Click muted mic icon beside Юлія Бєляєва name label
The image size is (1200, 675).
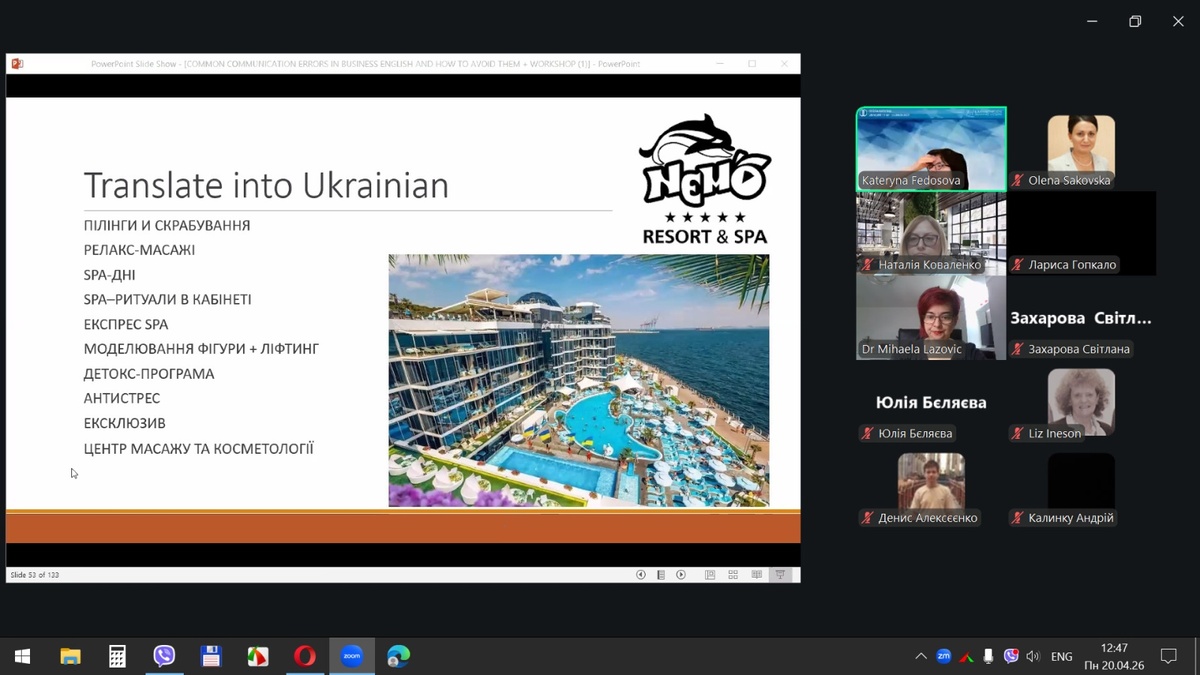click(x=867, y=434)
